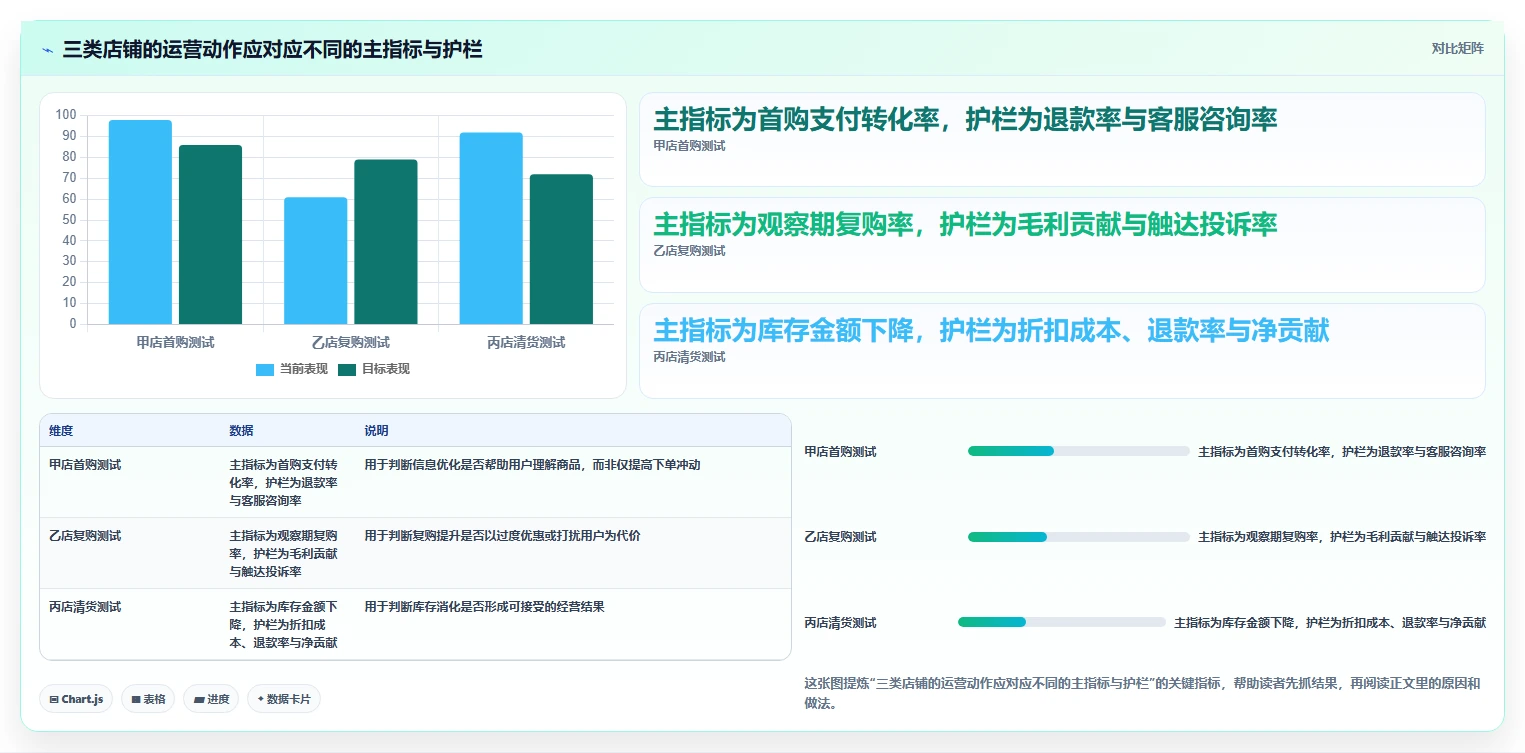The width and height of the screenshot is (1525, 753).
Task: Click the 维度 column header
Action: point(61,431)
